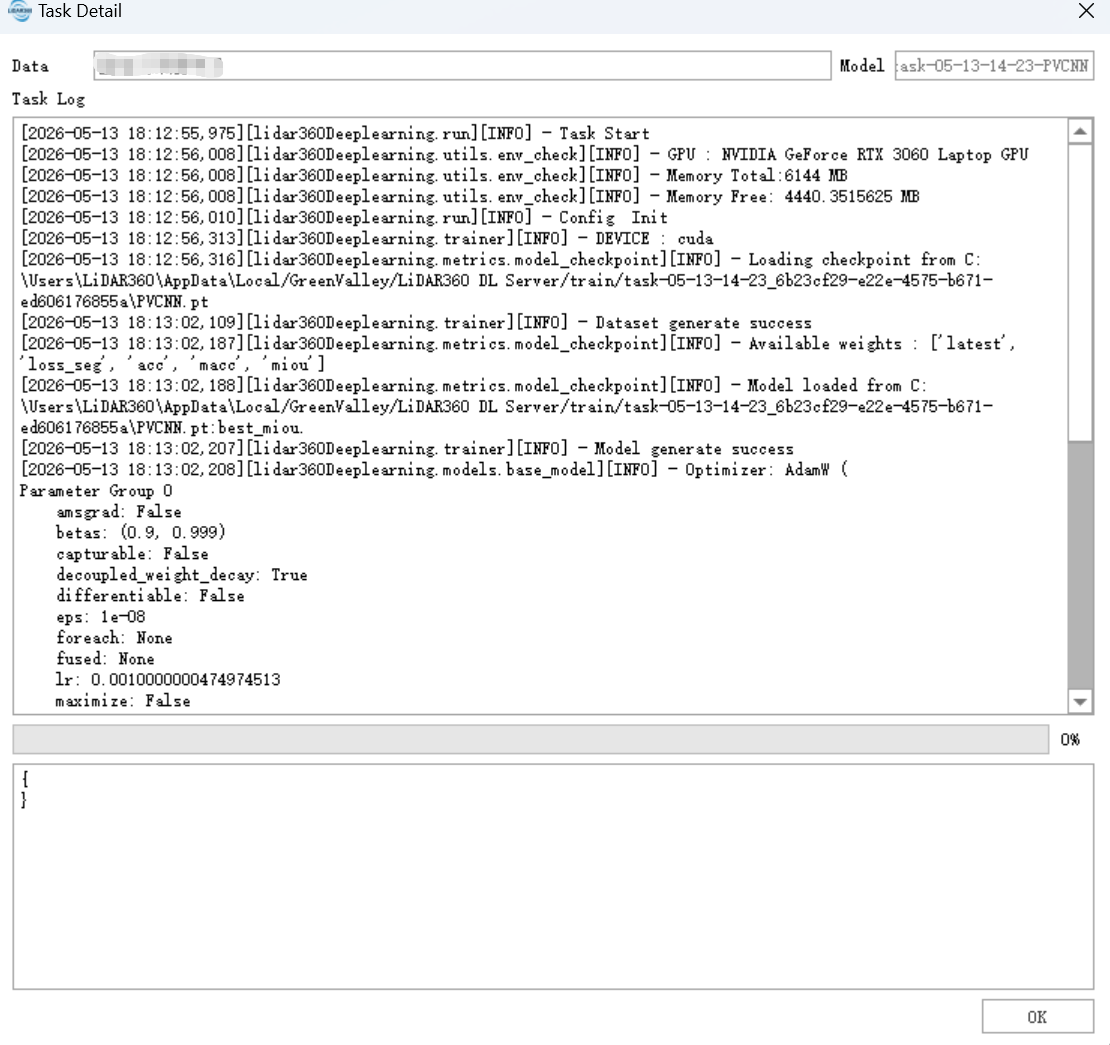Click the 'amsgrad: False' line
The image size is (1110, 1045).
118,512
